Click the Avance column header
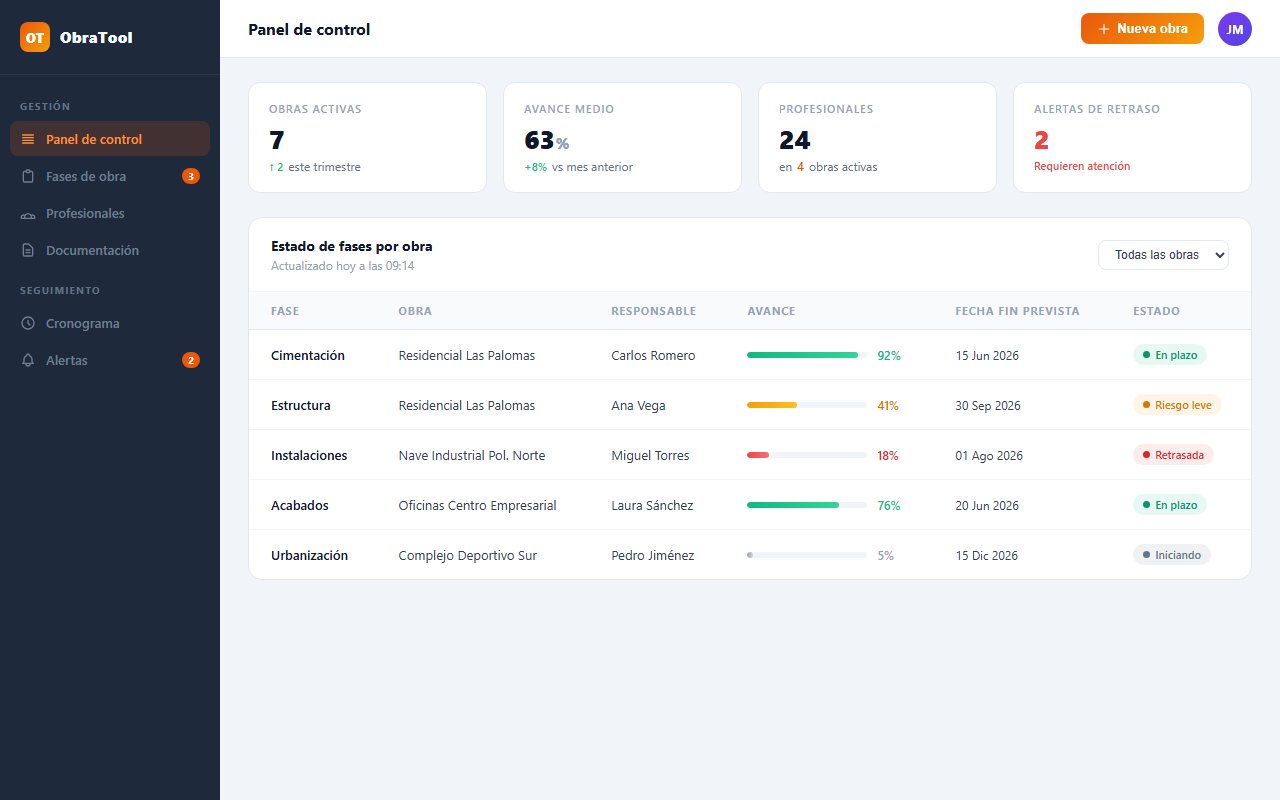 pos(771,311)
